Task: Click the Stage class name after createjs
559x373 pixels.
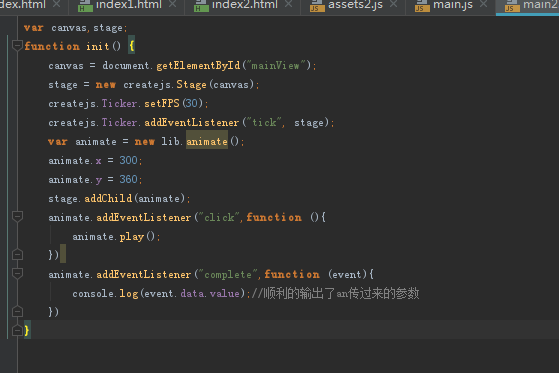Action: click(191, 85)
